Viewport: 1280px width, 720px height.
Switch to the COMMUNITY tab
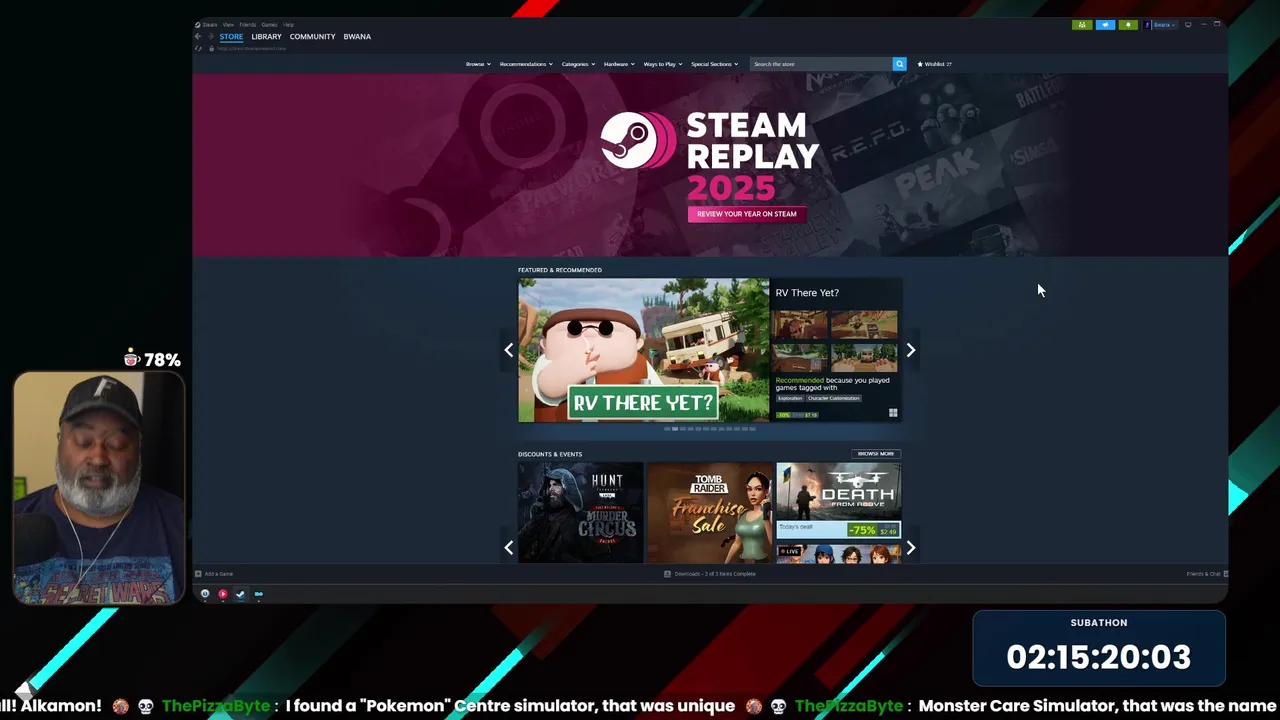(312, 37)
